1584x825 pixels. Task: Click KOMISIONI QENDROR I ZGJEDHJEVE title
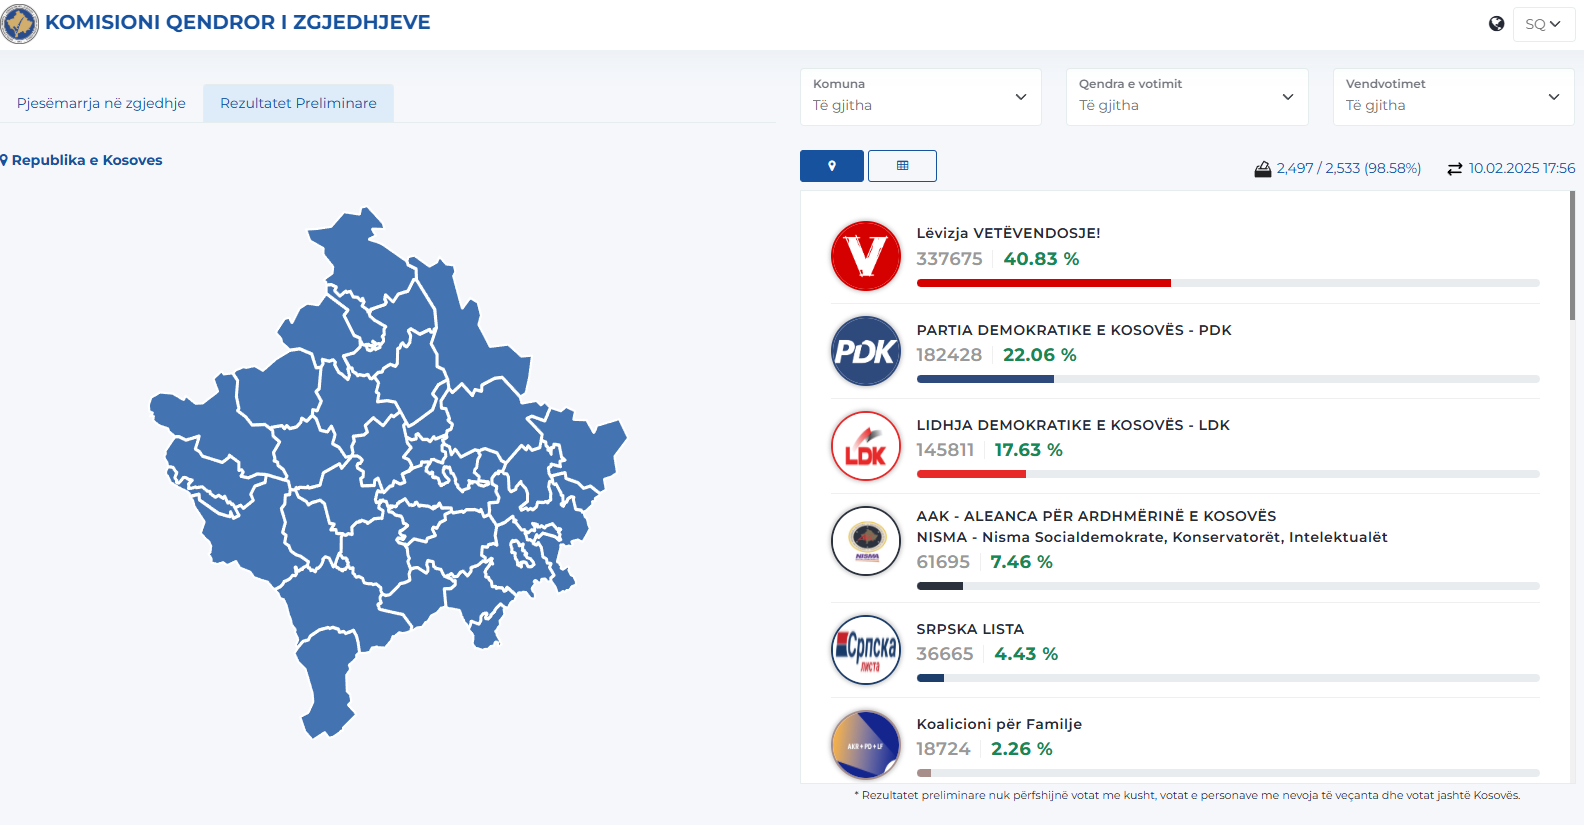(x=238, y=22)
